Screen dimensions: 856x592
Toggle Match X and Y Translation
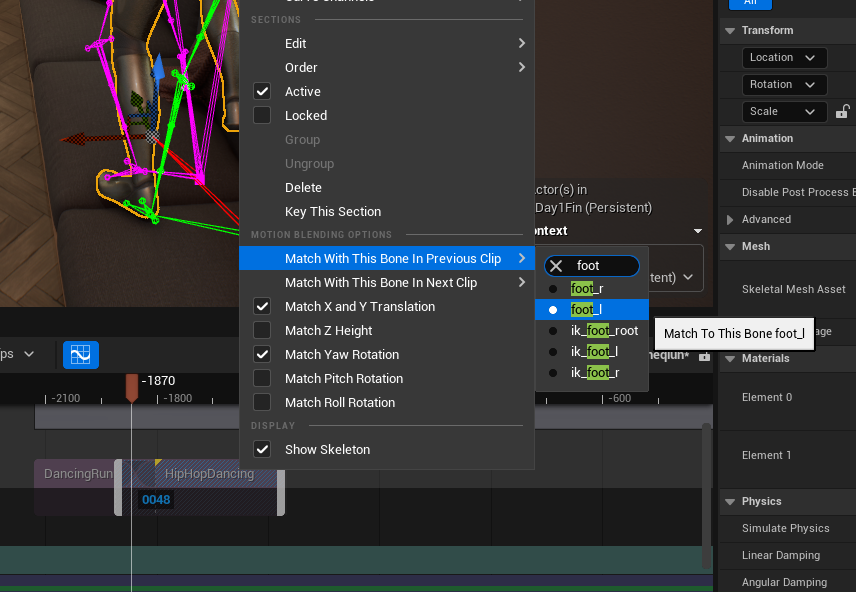click(262, 306)
